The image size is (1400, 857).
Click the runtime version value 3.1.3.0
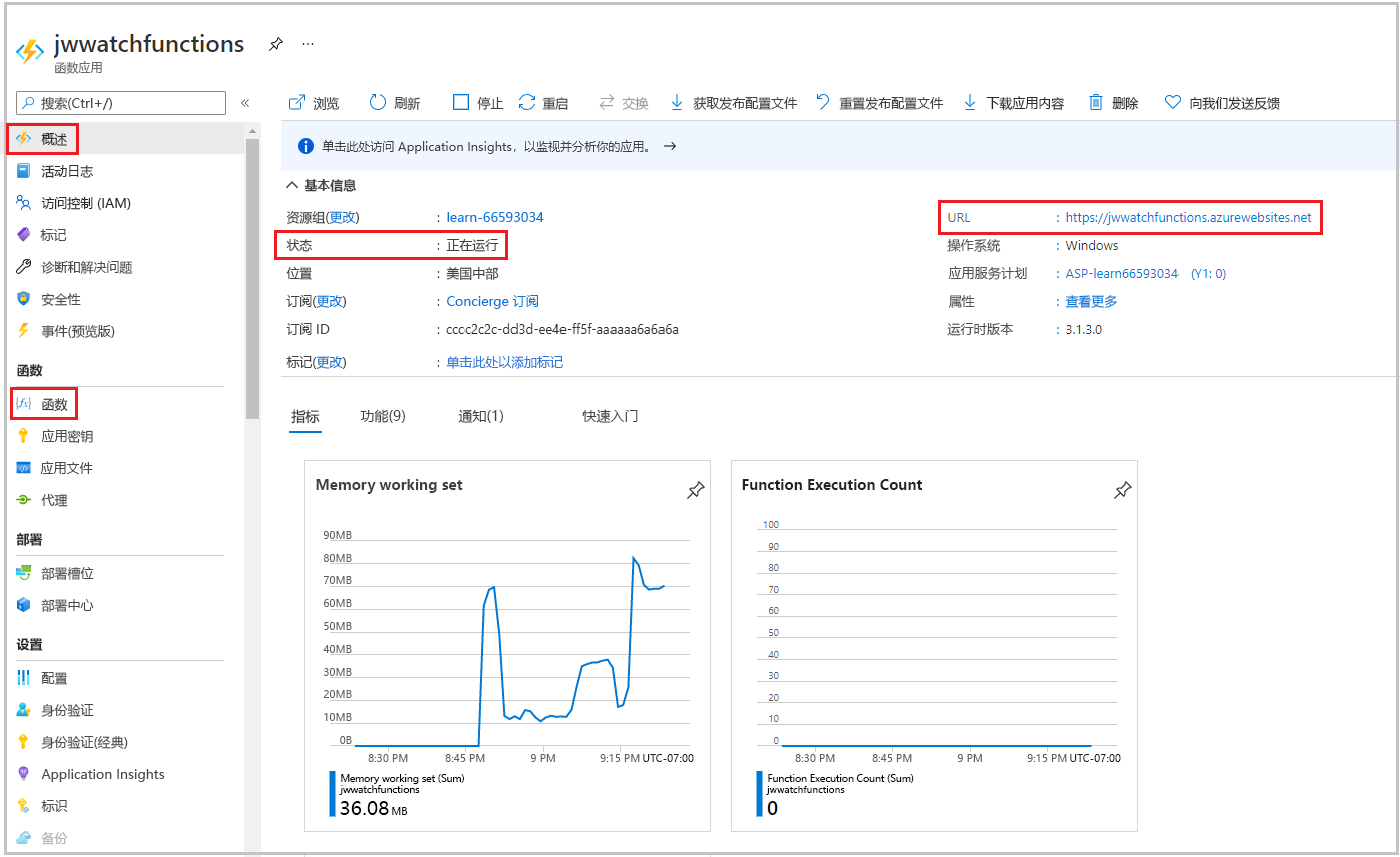(x=1083, y=329)
